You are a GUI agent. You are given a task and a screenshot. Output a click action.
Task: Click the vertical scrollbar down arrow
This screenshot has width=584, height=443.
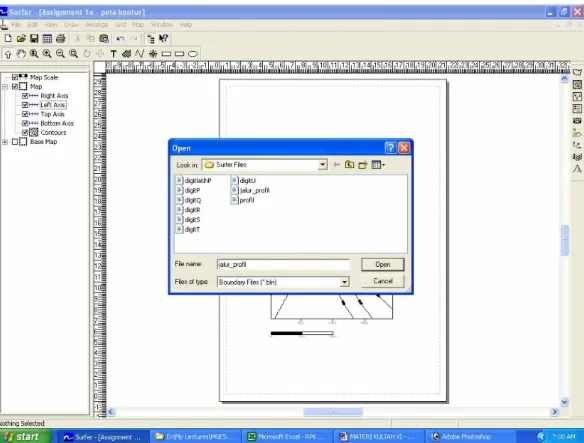coord(564,402)
